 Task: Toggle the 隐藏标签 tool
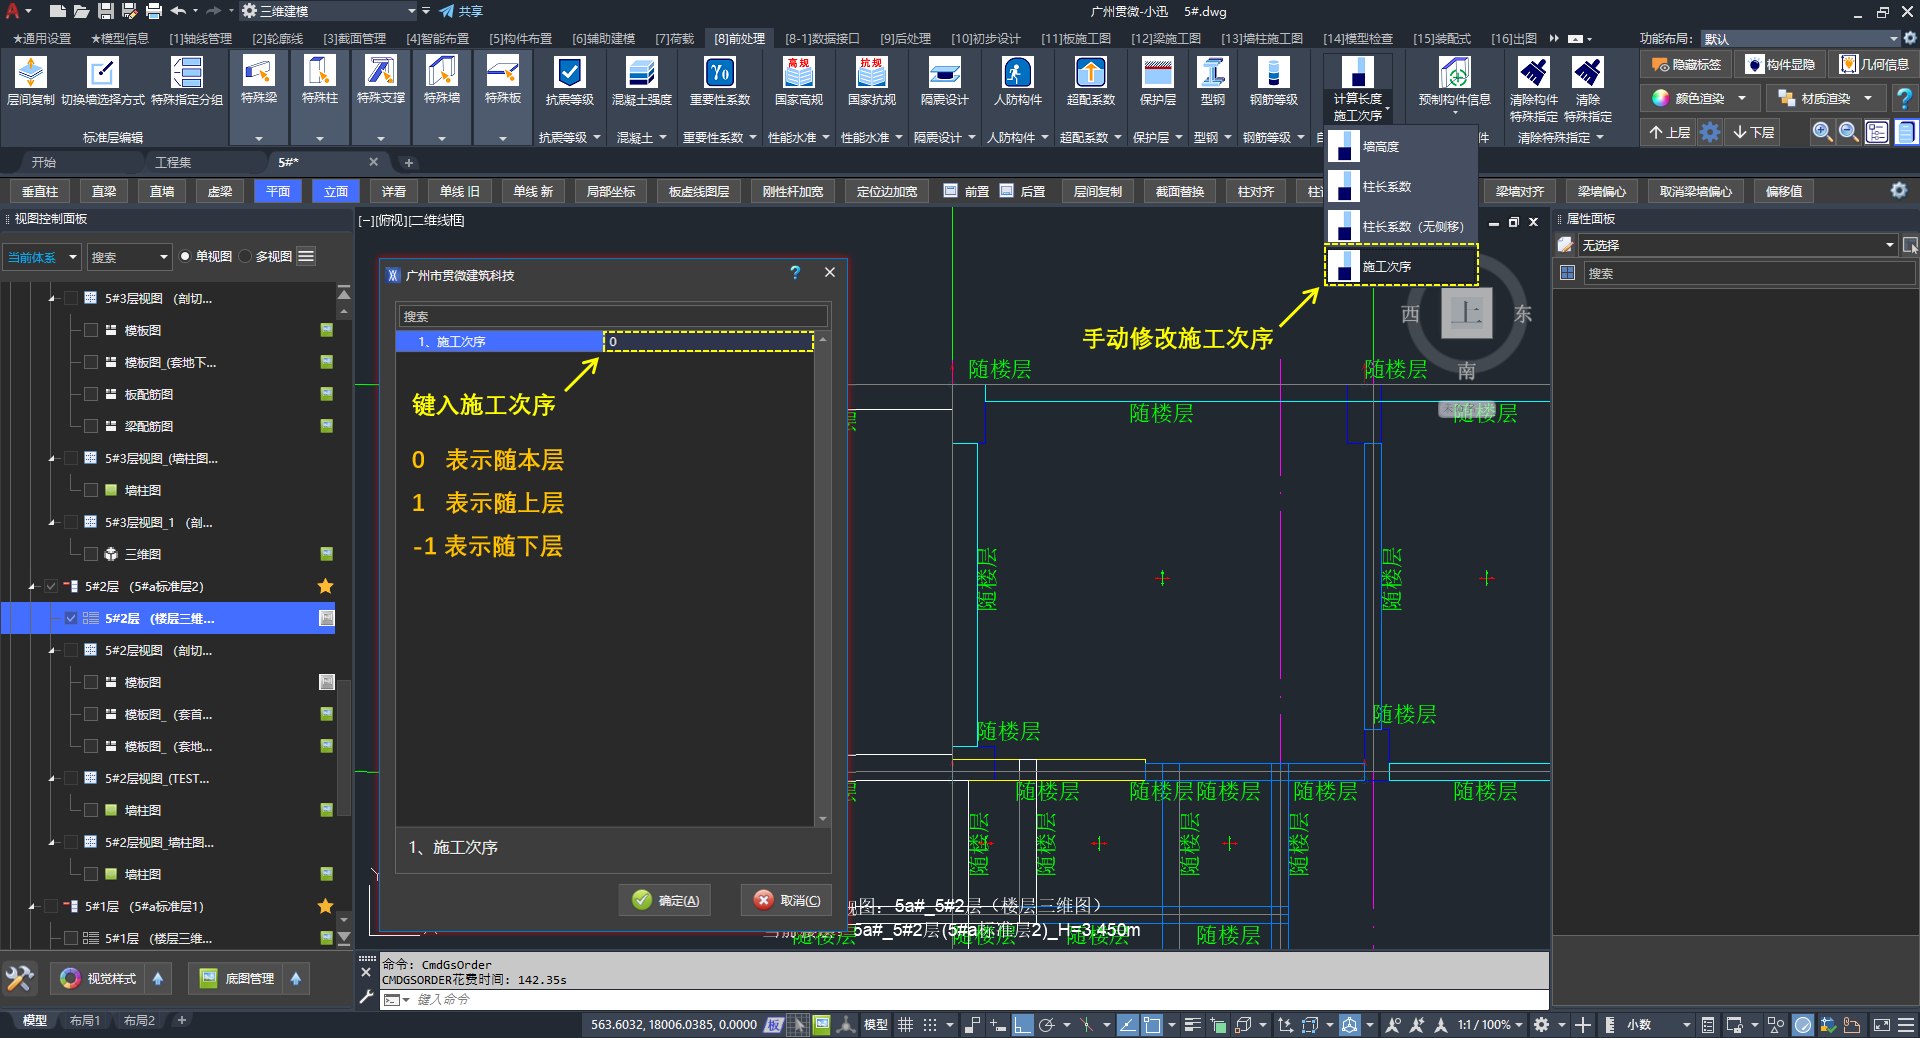(1687, 65)
